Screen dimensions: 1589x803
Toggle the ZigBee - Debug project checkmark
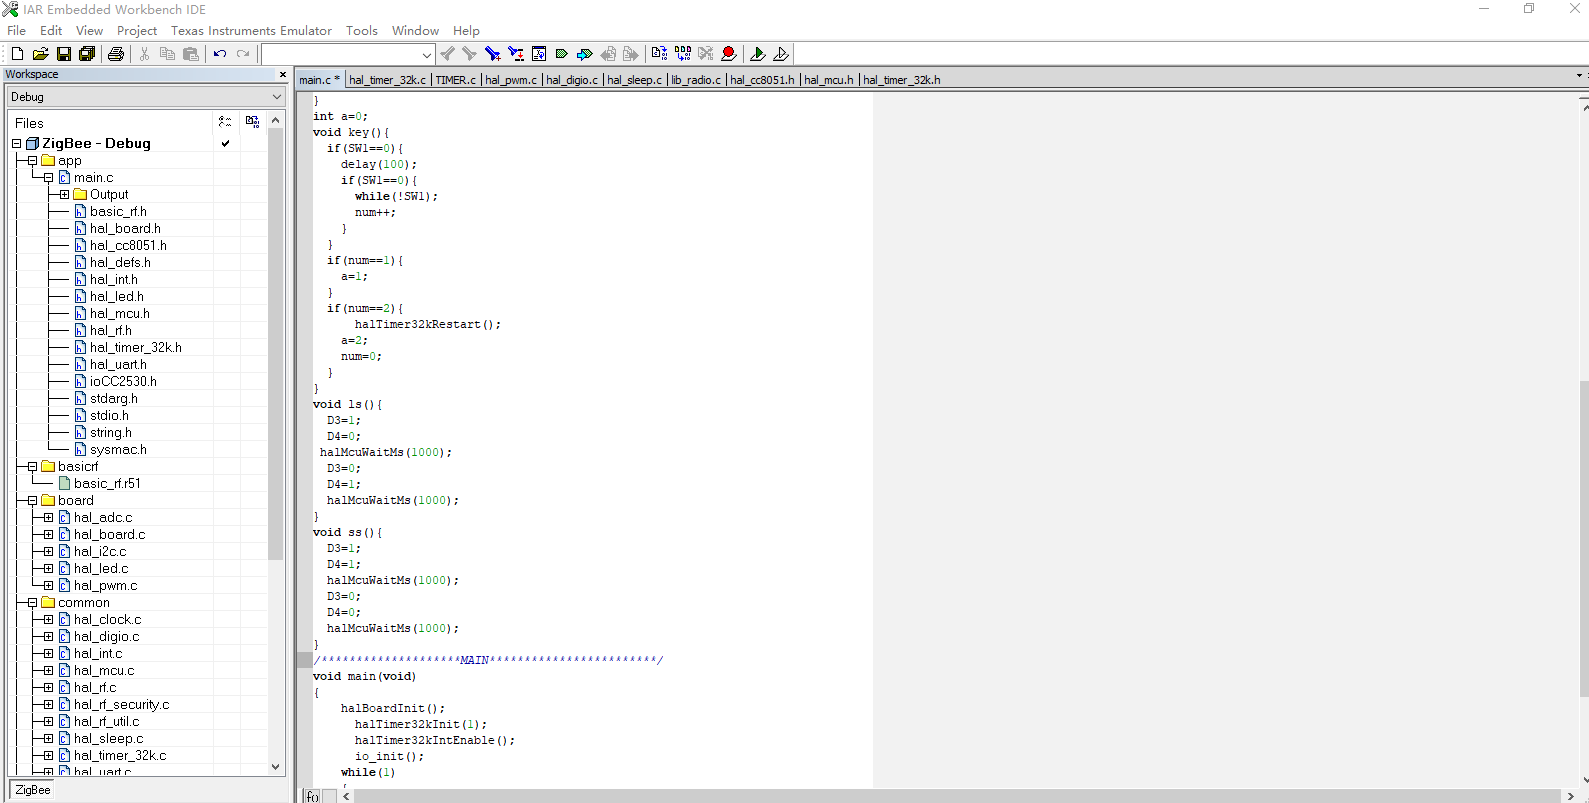tap(226, 144)
